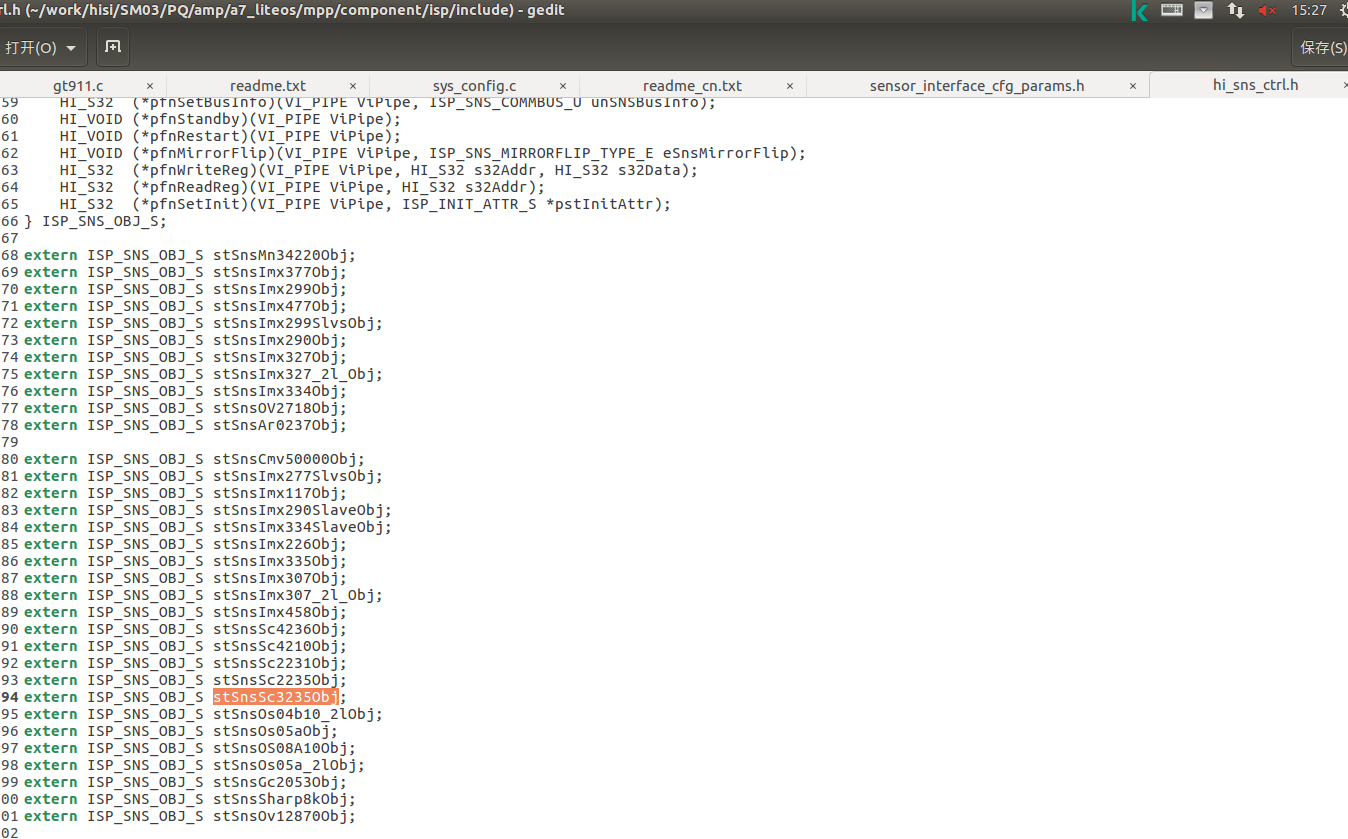The height and width of the screenshot is (839, 1348).
Task: Click the 保存(S) save button
Action: pyautogui.click(x=1320, y=47)
